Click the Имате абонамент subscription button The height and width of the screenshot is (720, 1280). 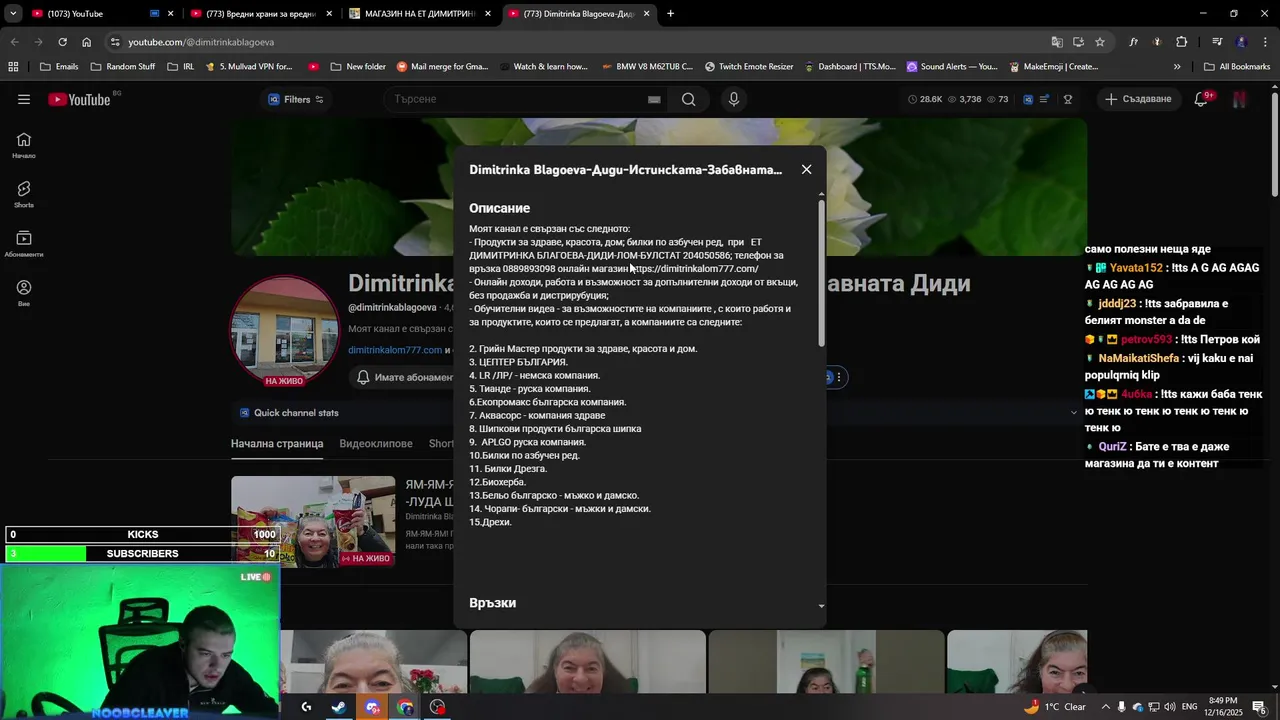point(402,377)
